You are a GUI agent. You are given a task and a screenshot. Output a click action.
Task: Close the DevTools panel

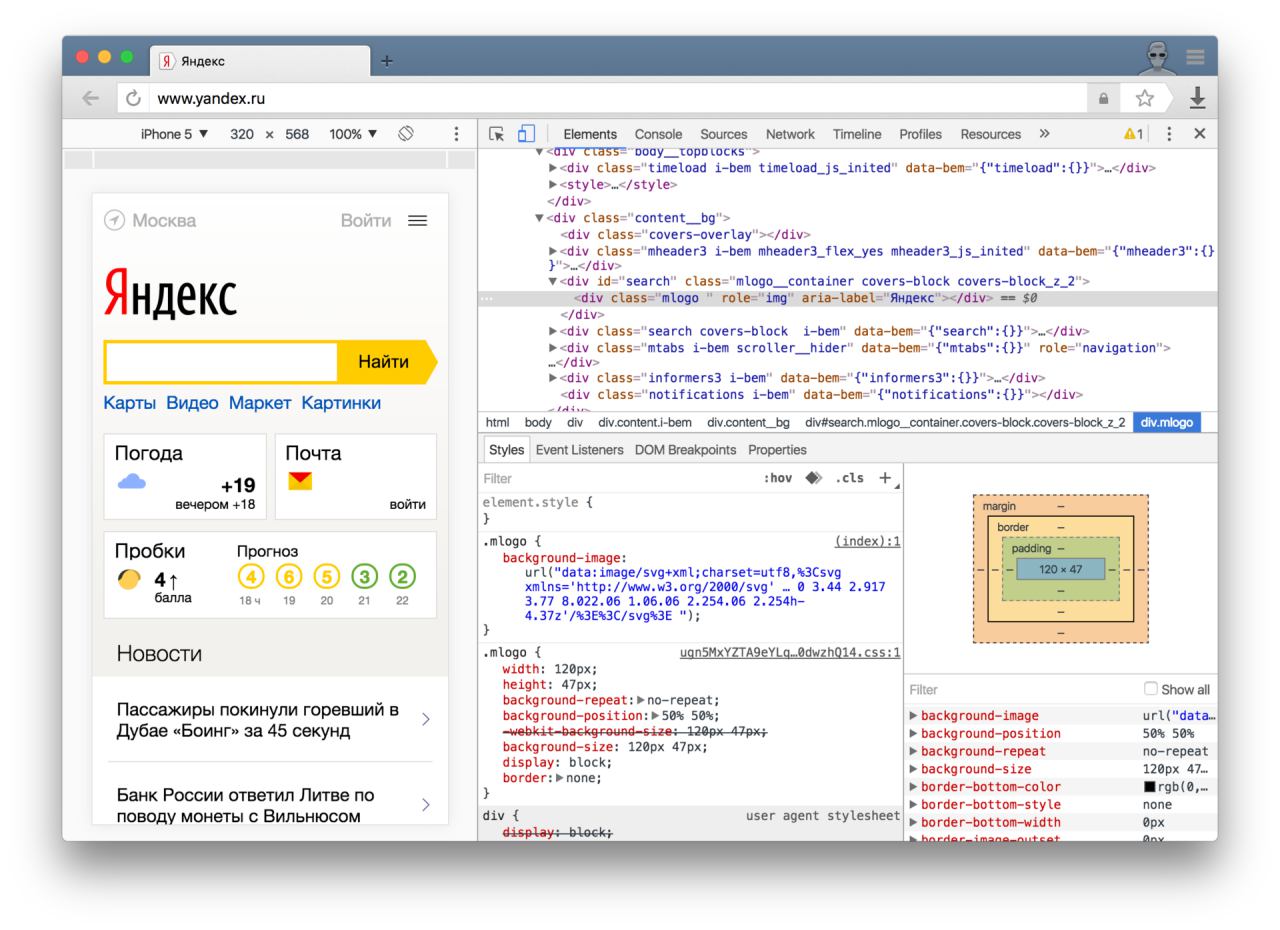pyautogui.click(x=1200, y=134)
